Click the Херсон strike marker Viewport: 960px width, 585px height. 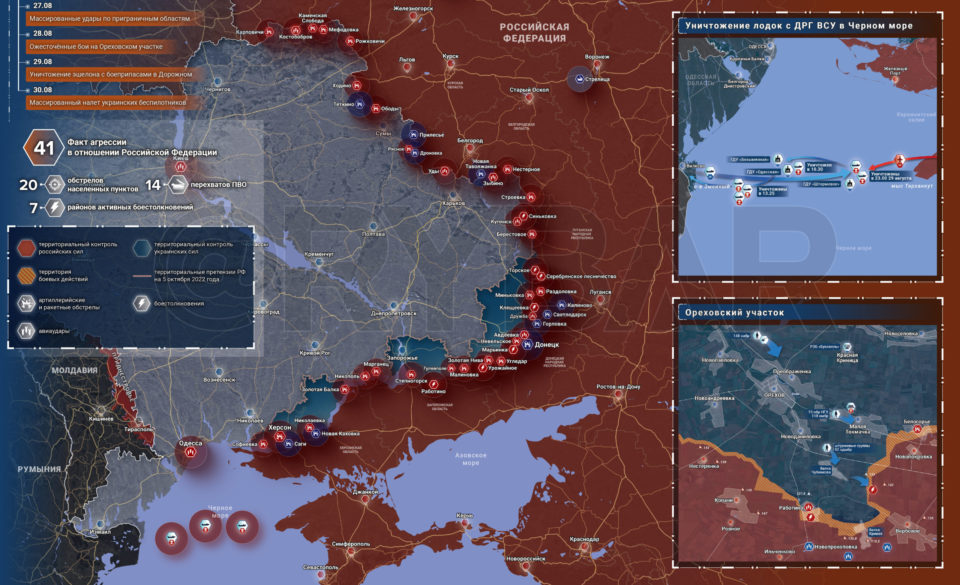click(x=279, y=436)
